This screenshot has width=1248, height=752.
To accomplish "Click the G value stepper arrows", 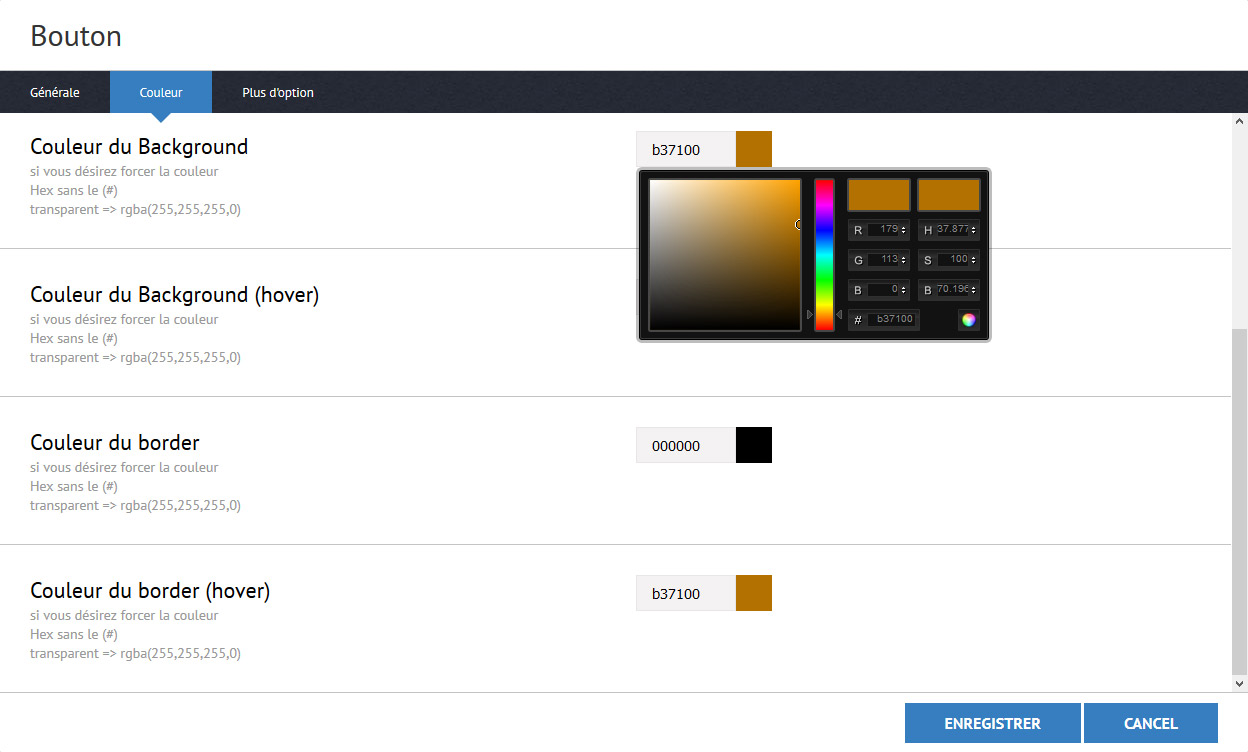I will (904, 260).
